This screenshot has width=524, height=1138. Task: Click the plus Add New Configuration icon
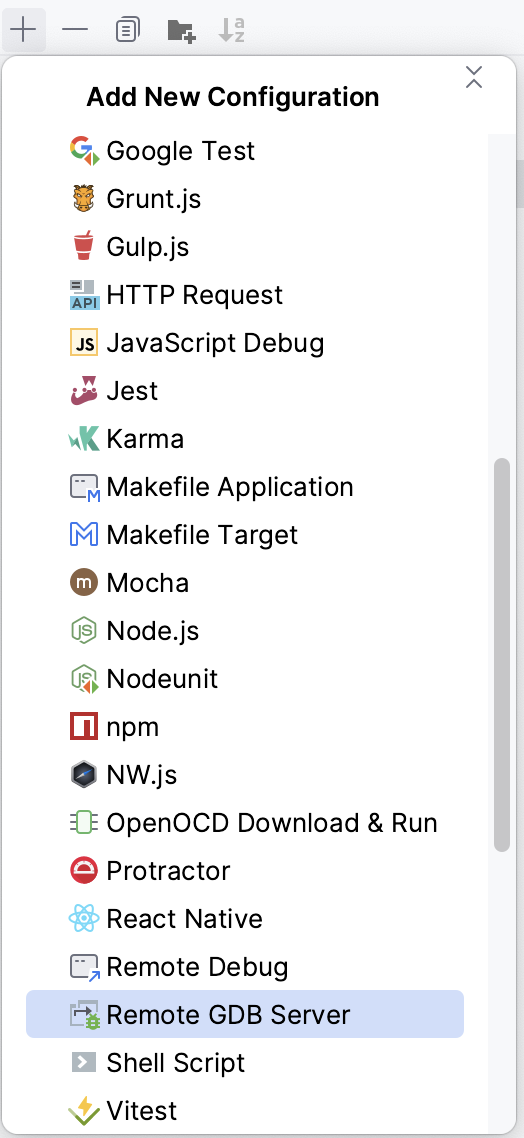point(23,30)
